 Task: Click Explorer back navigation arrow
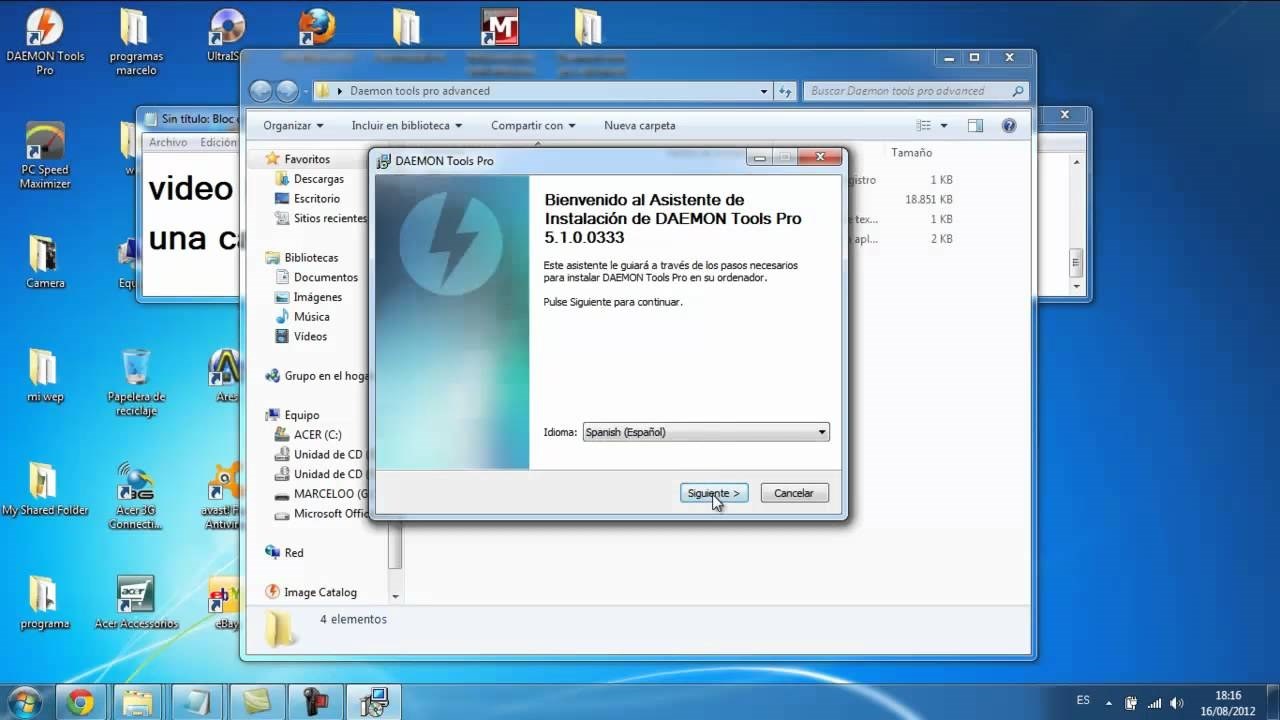click(x=261, y=91)
